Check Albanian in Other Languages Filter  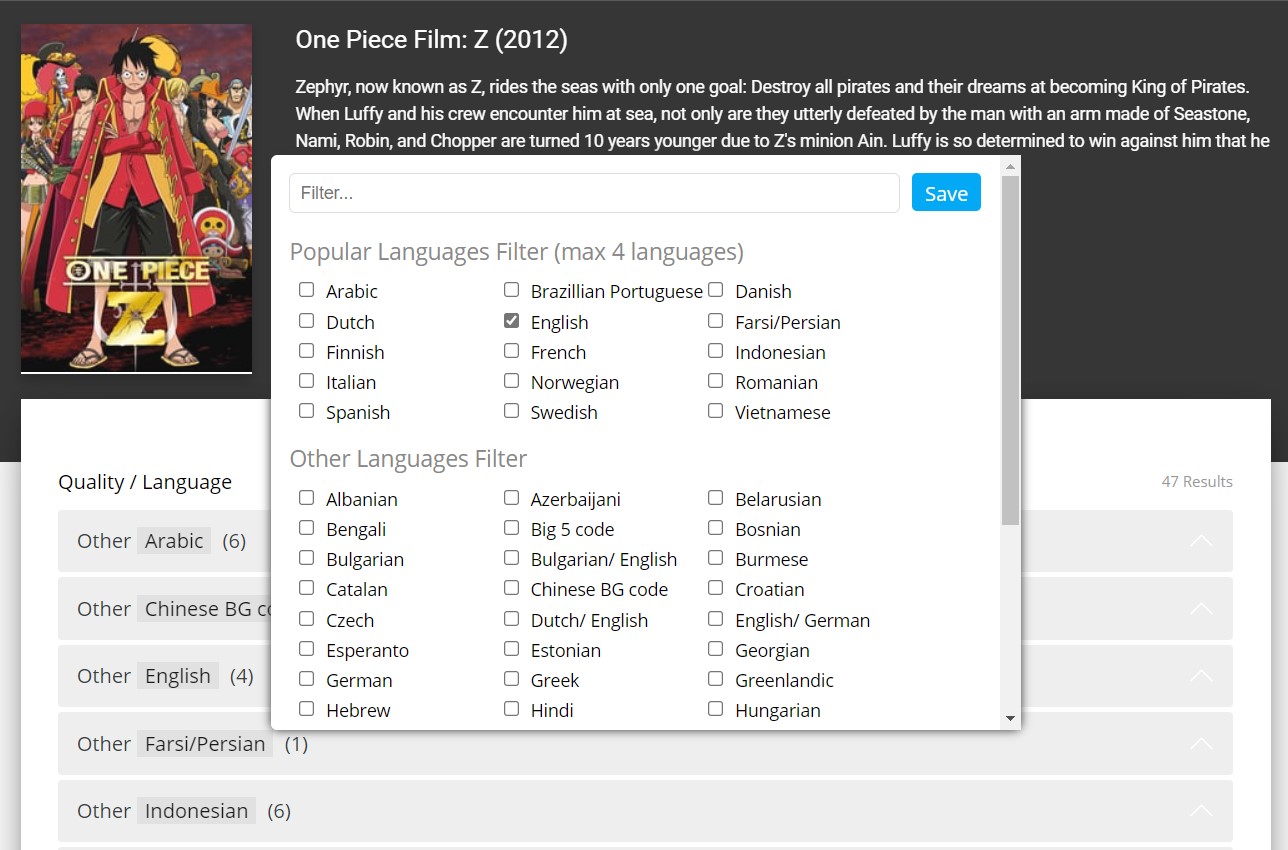(x=306, y=497)
